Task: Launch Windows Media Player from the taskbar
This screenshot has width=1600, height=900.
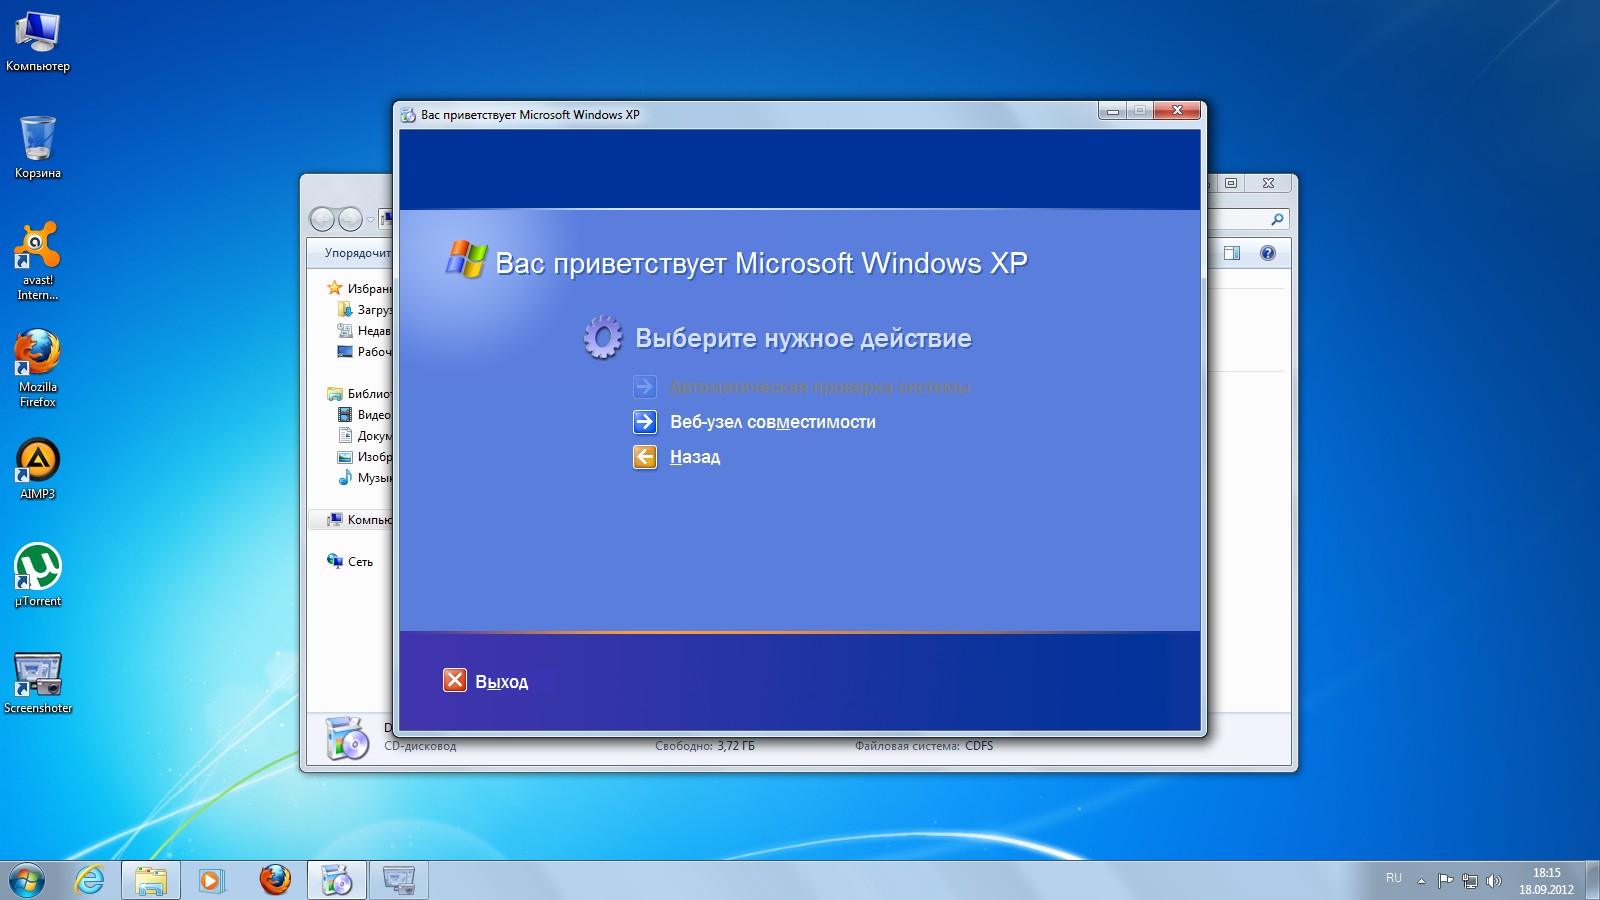Action: [212, 880]
